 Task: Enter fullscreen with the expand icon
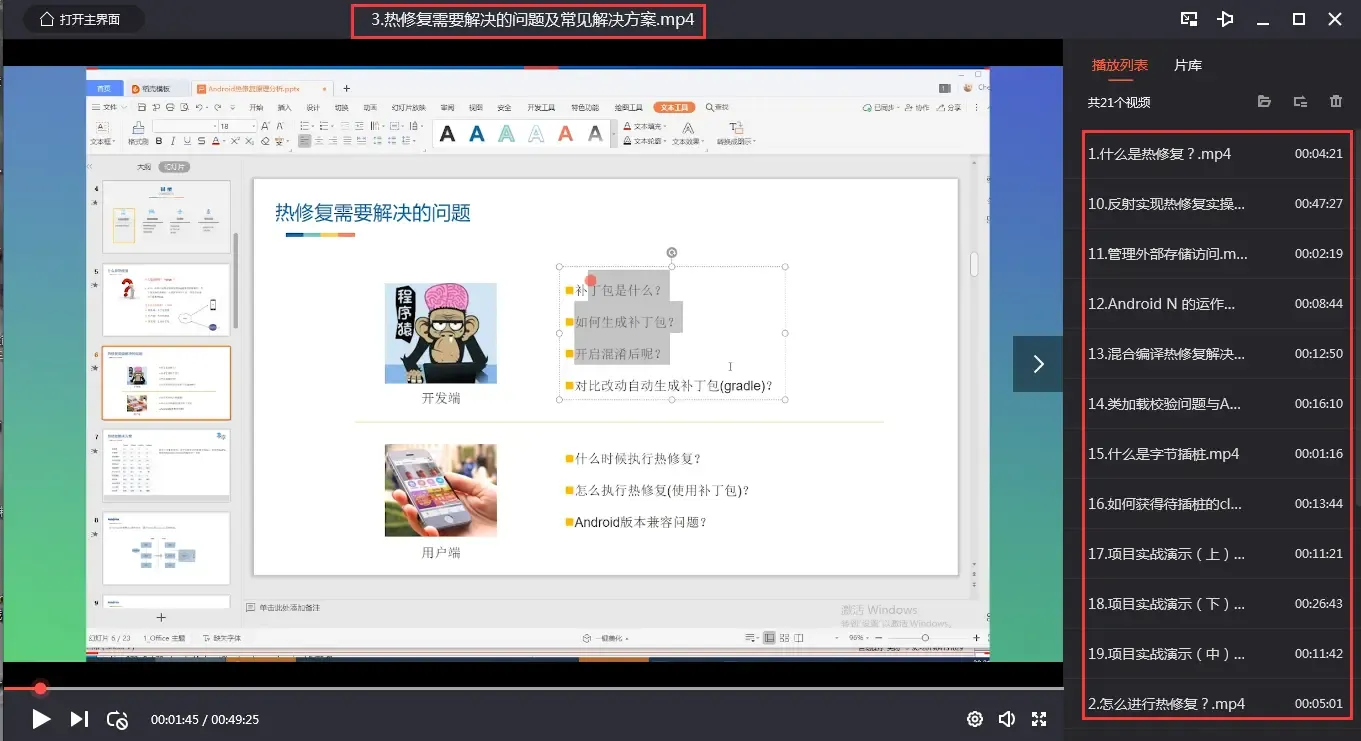1039,719
